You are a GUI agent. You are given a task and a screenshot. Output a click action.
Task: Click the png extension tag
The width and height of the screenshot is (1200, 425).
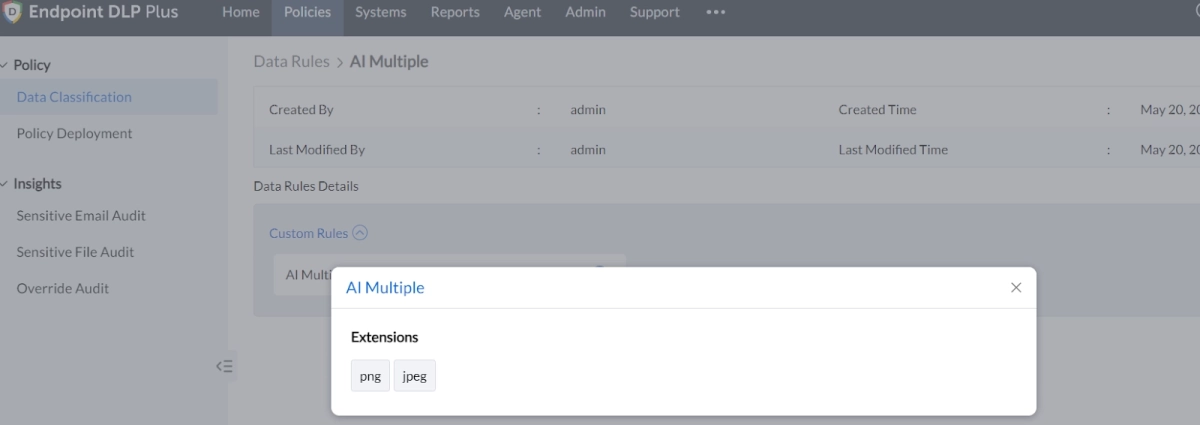[x=370, y=377]
